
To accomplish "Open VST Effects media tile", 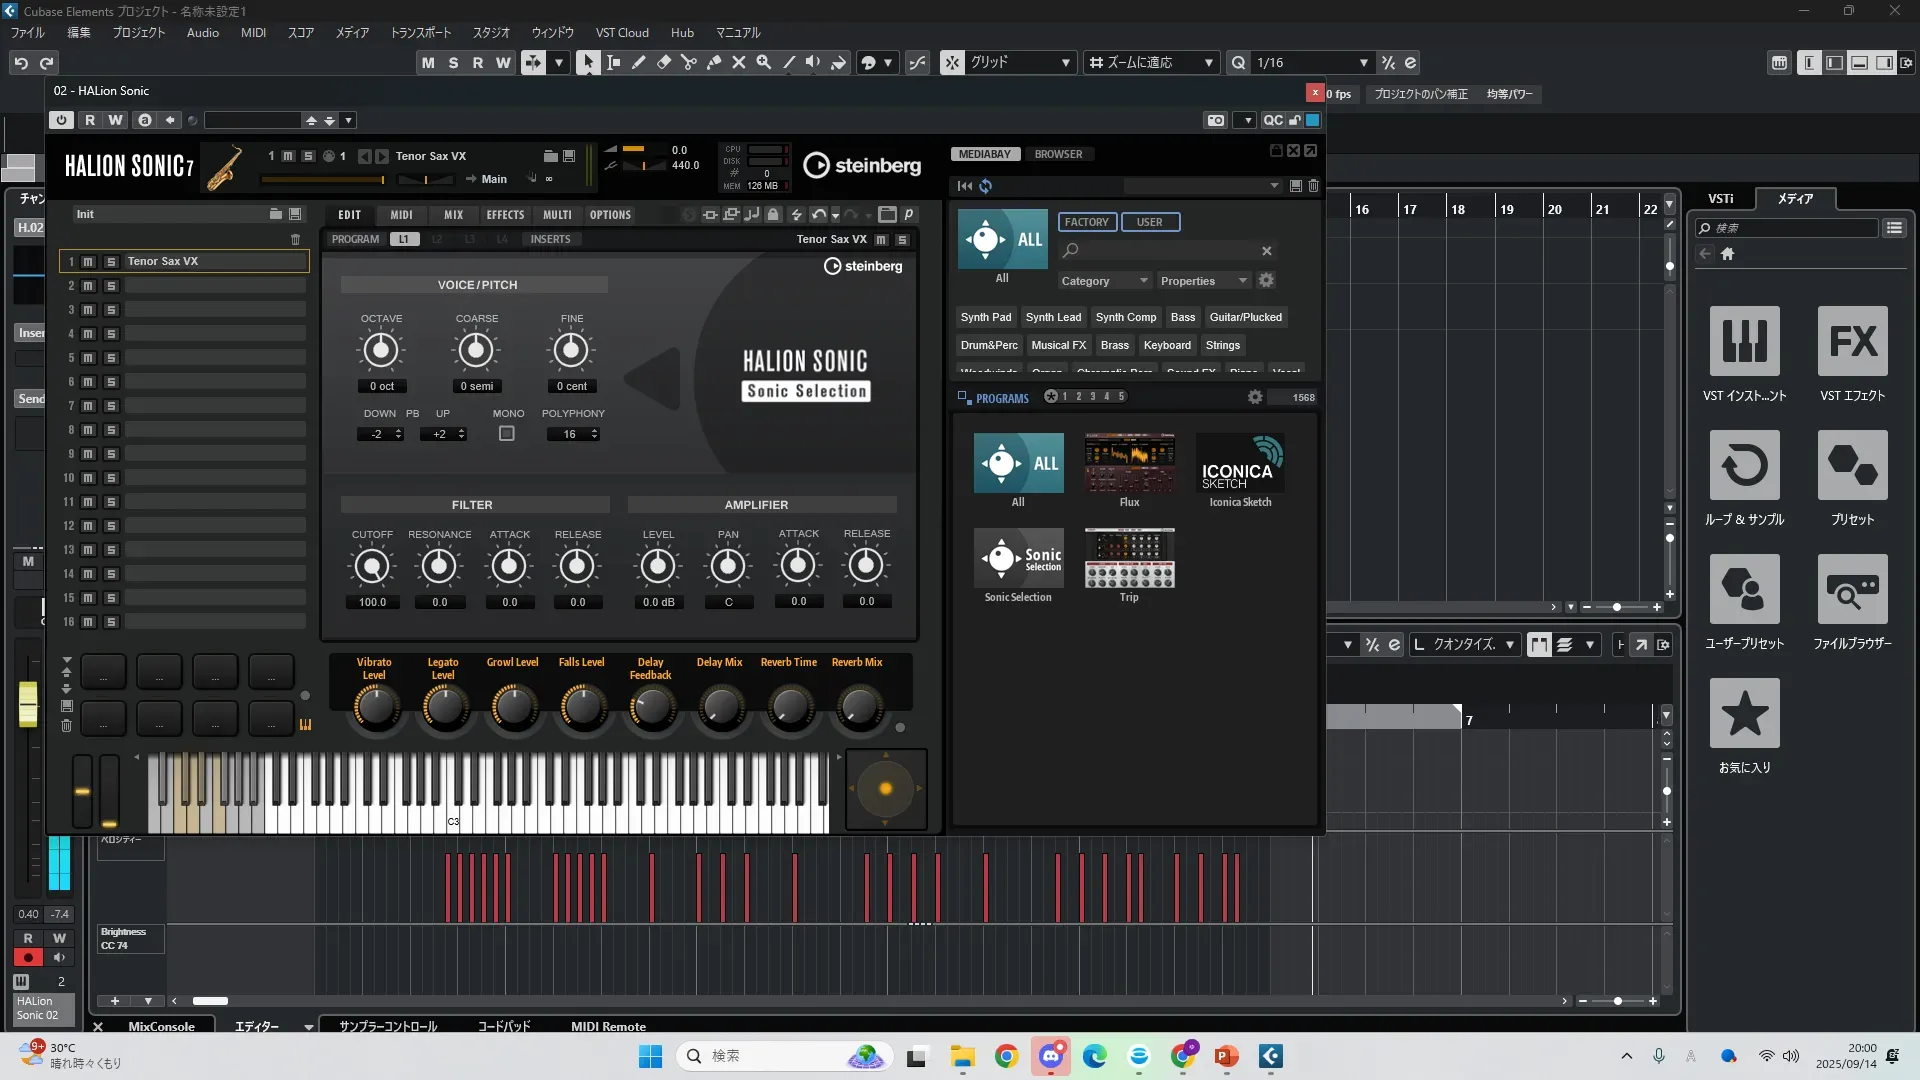I will [x=1852, y=342].
